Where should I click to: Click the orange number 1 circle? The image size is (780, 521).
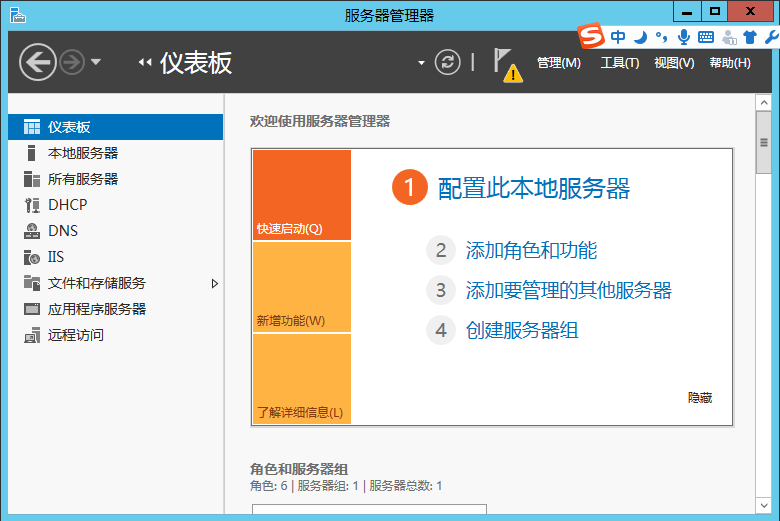pos(410,188)
